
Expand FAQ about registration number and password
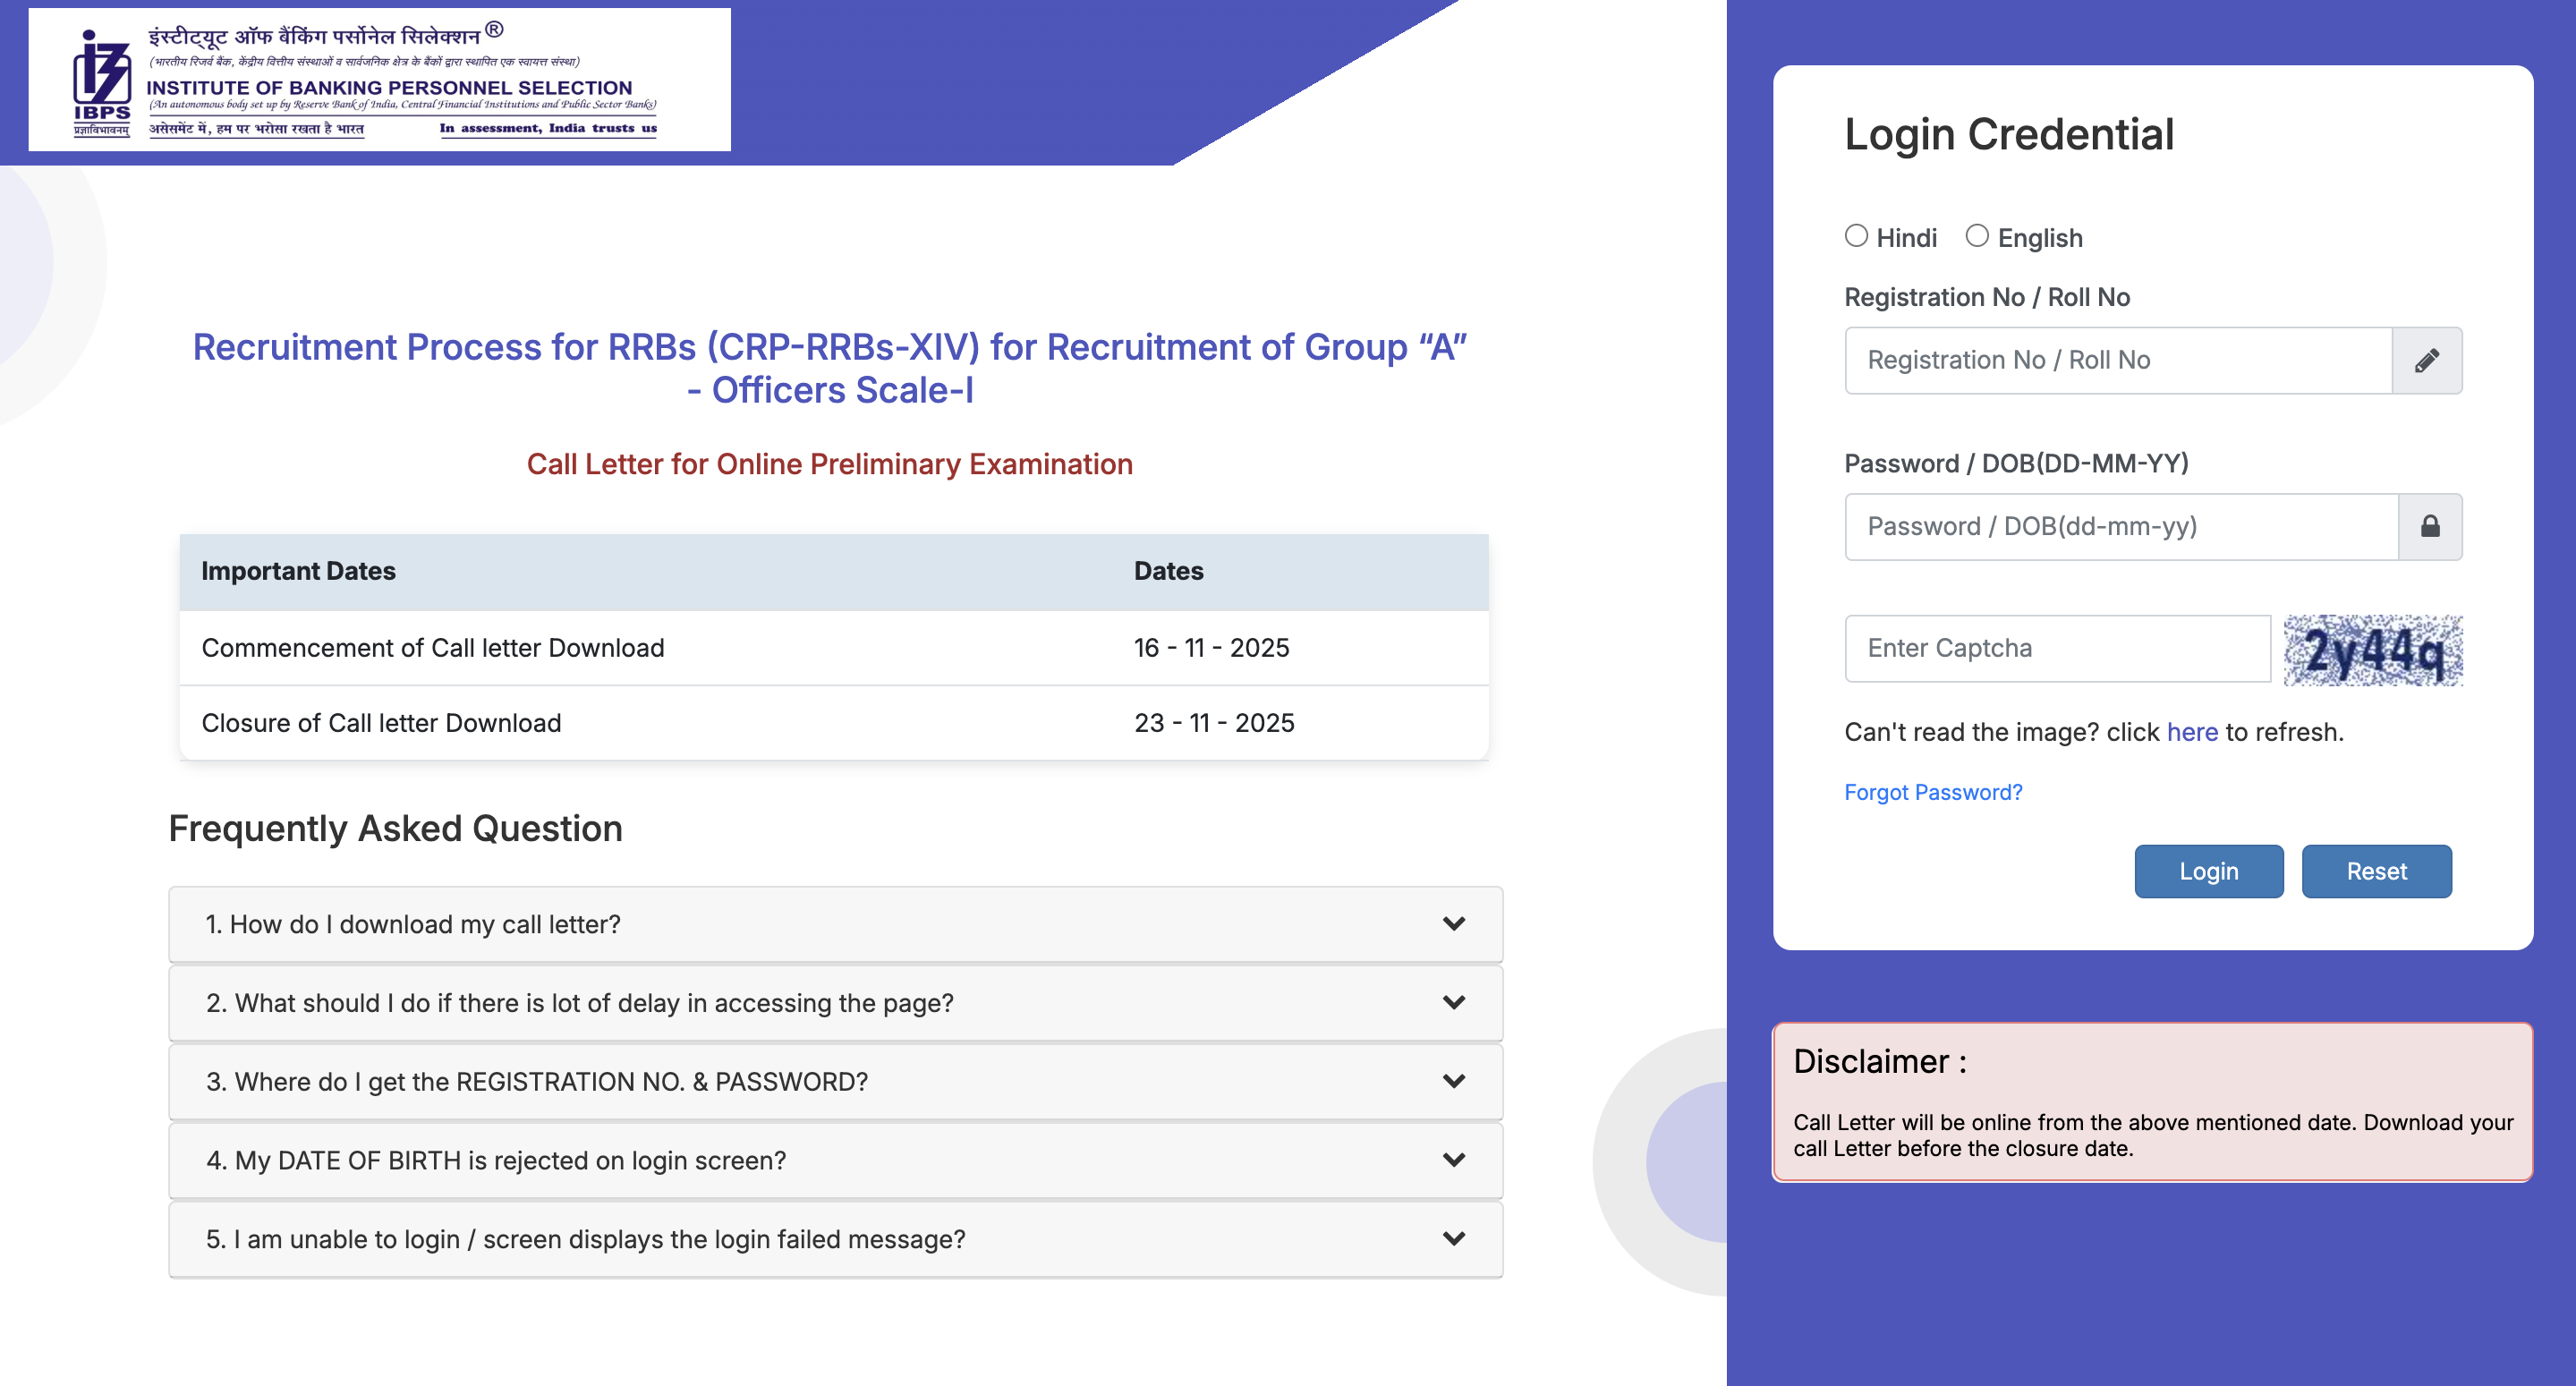[x=835, y=1081]
